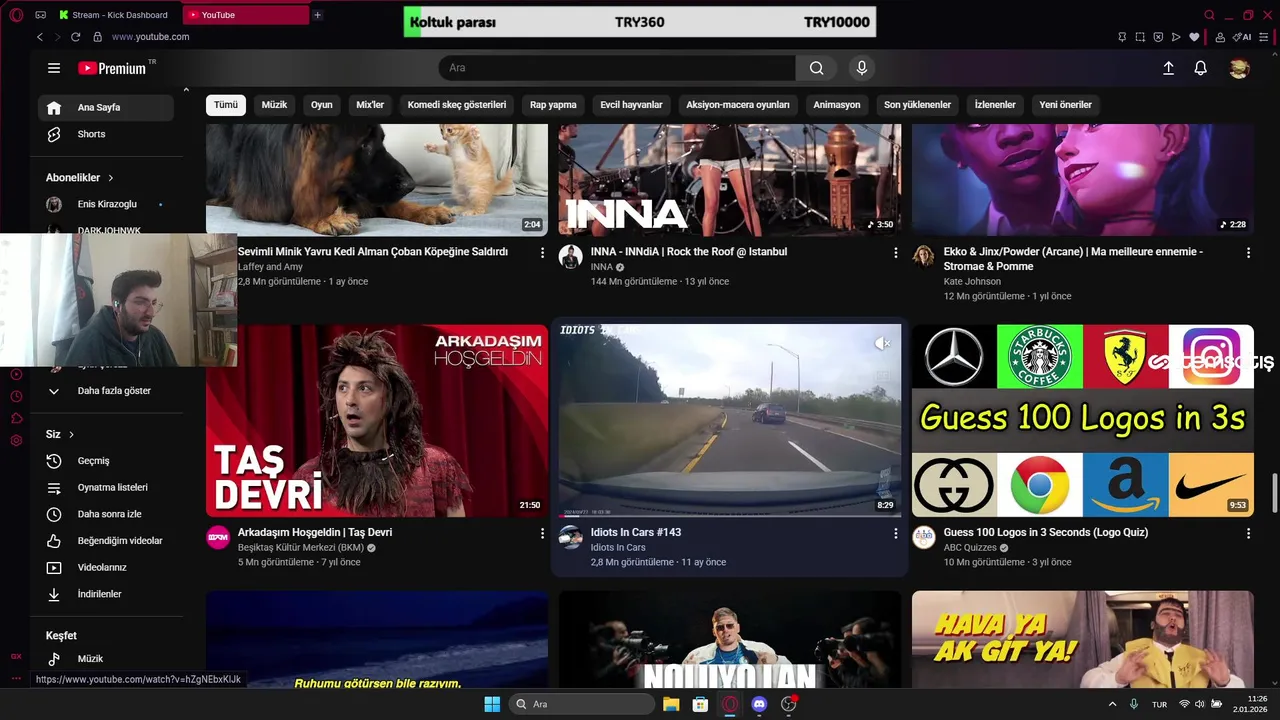Click the Opera player/flow arrow icon
Viewport: 1280px width, 720px height.
click(1176, 37)
